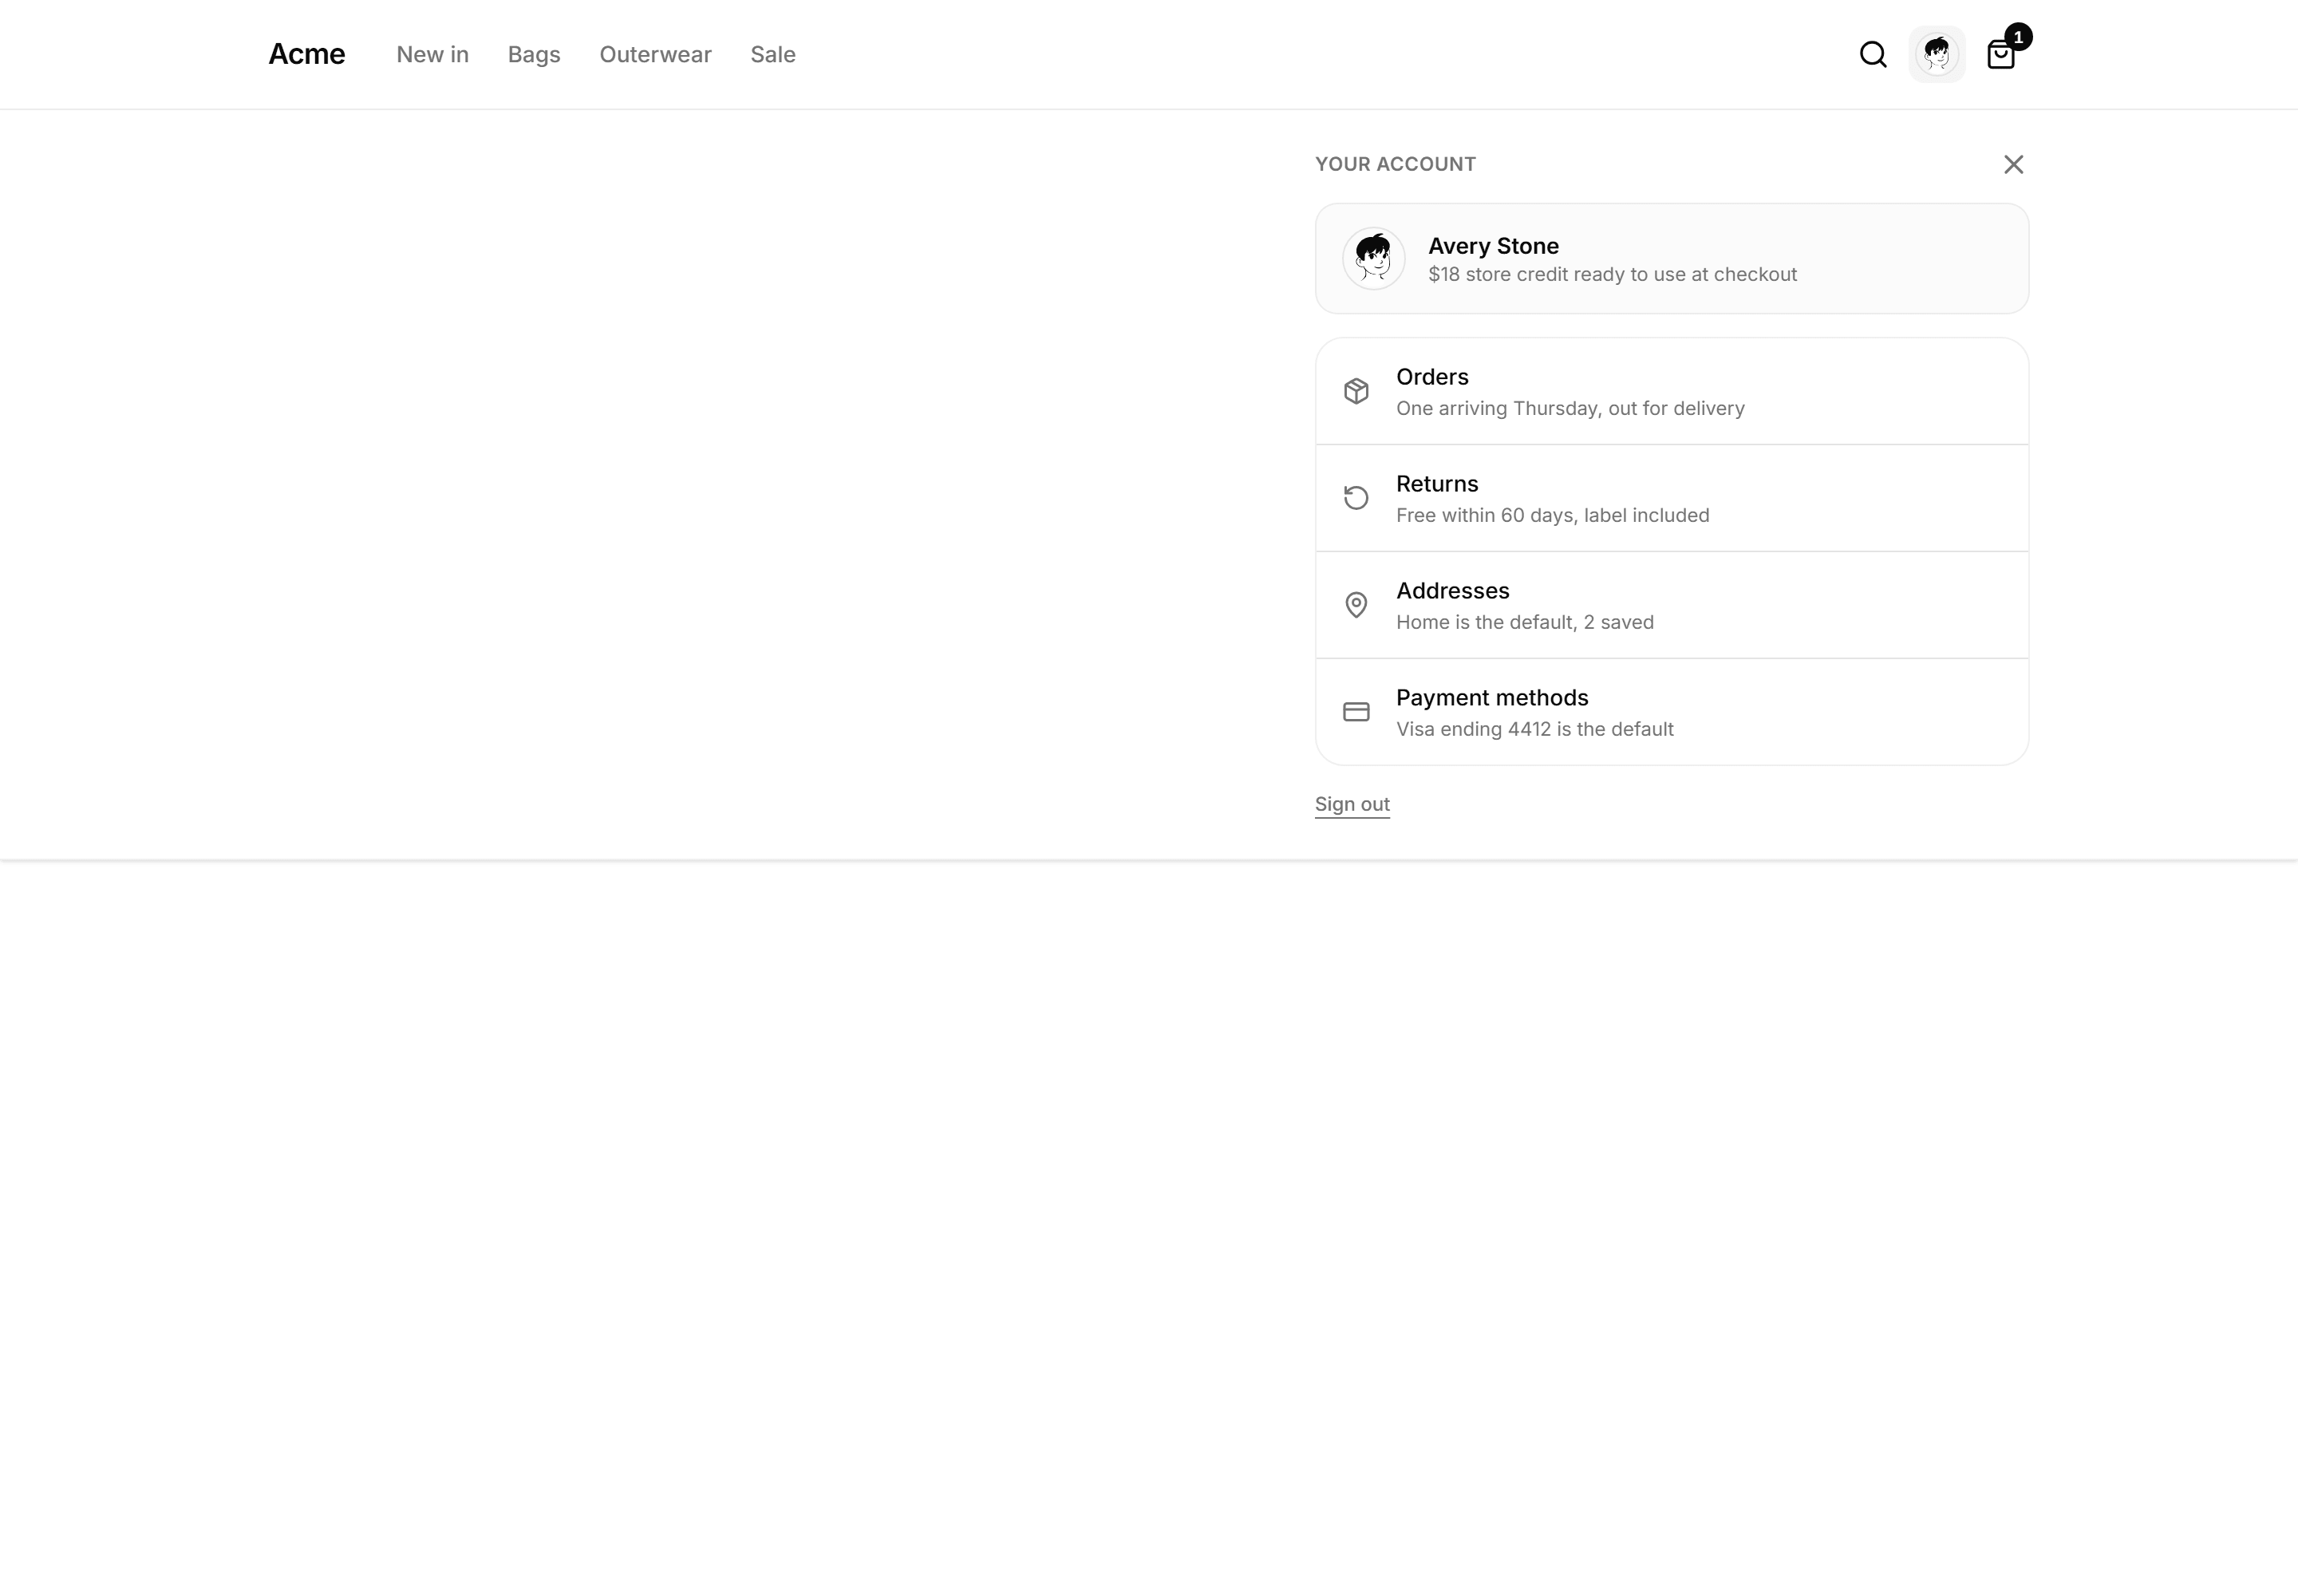Open the Bags category

click(x=534, y=54)
